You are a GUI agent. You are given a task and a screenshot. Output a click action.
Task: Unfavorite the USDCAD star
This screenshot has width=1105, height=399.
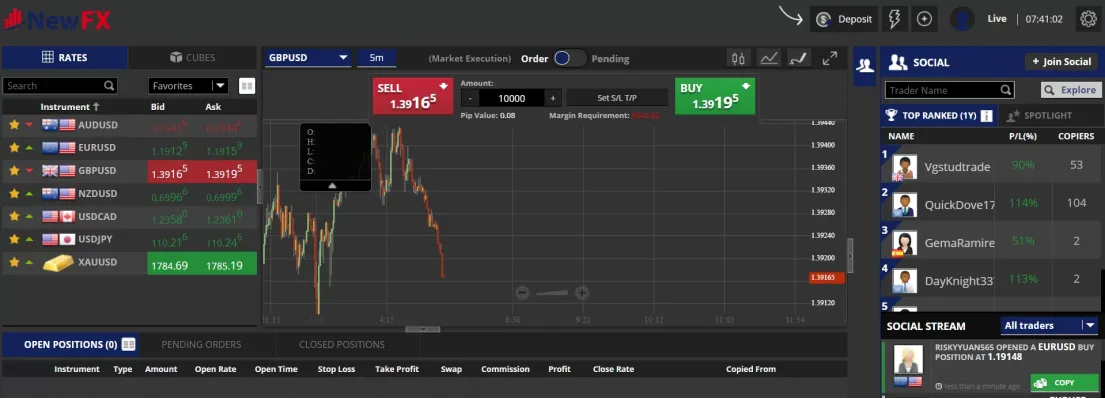[x=13, y=216]
